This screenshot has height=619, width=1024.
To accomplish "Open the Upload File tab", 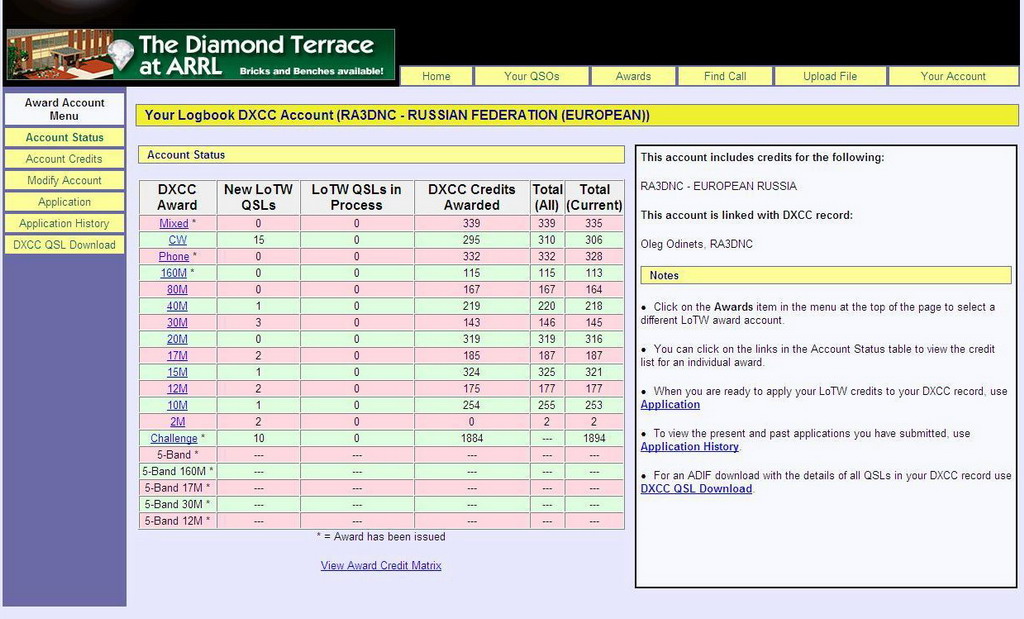I will [x=829, y=76].
